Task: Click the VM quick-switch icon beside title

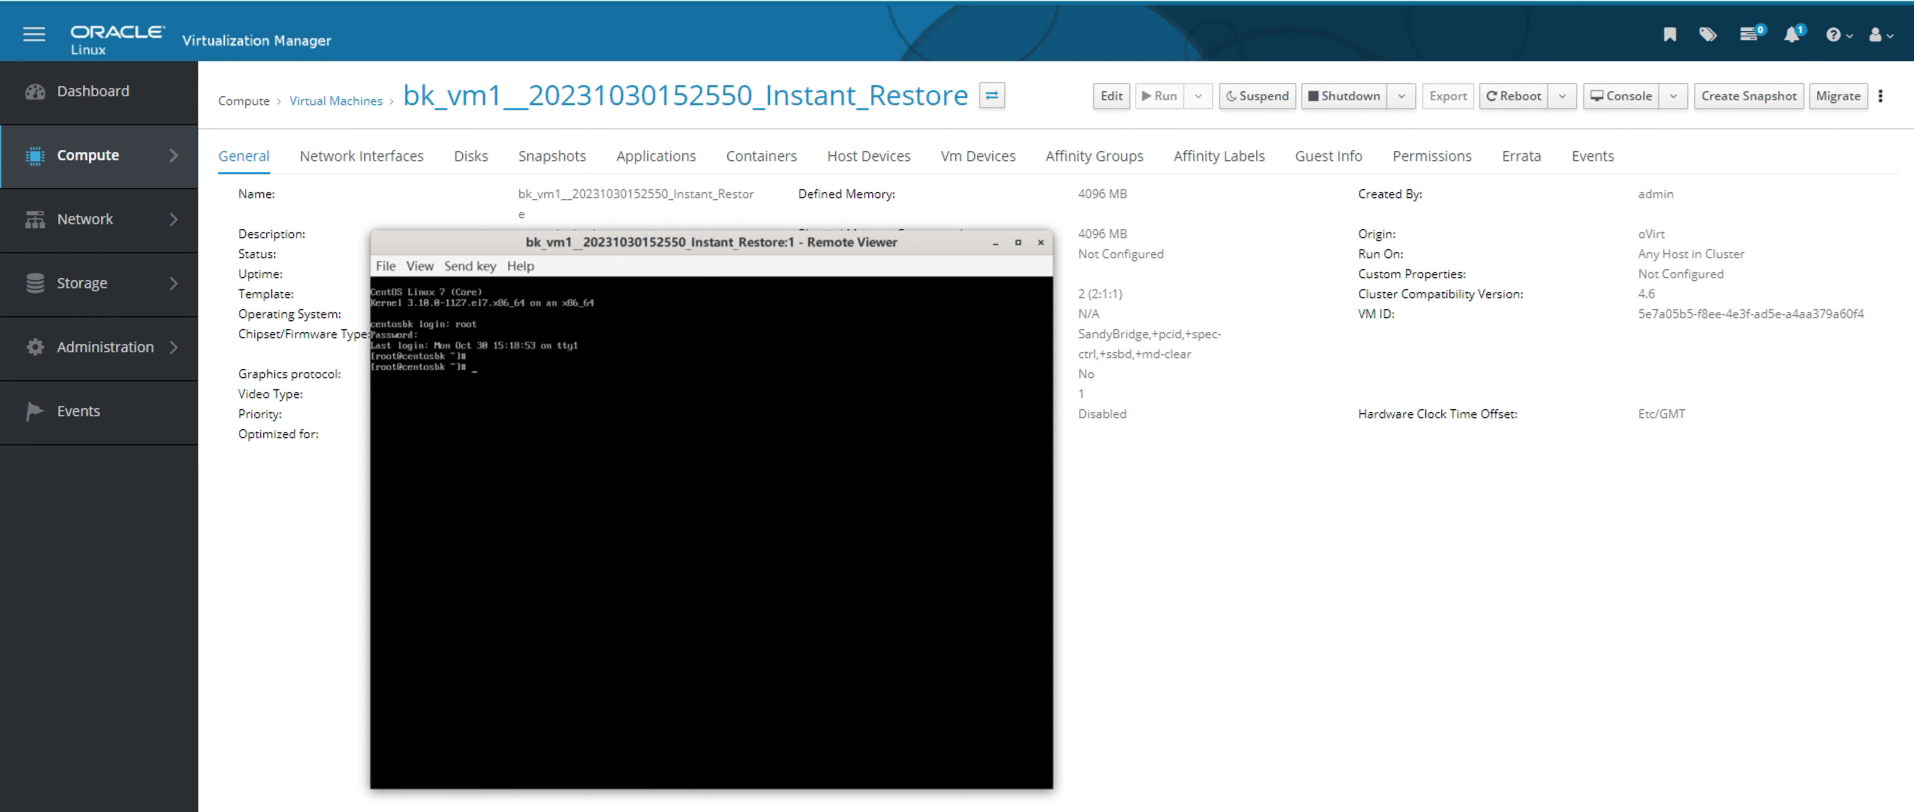Action: pyautogui.click(x=991, y=96)
